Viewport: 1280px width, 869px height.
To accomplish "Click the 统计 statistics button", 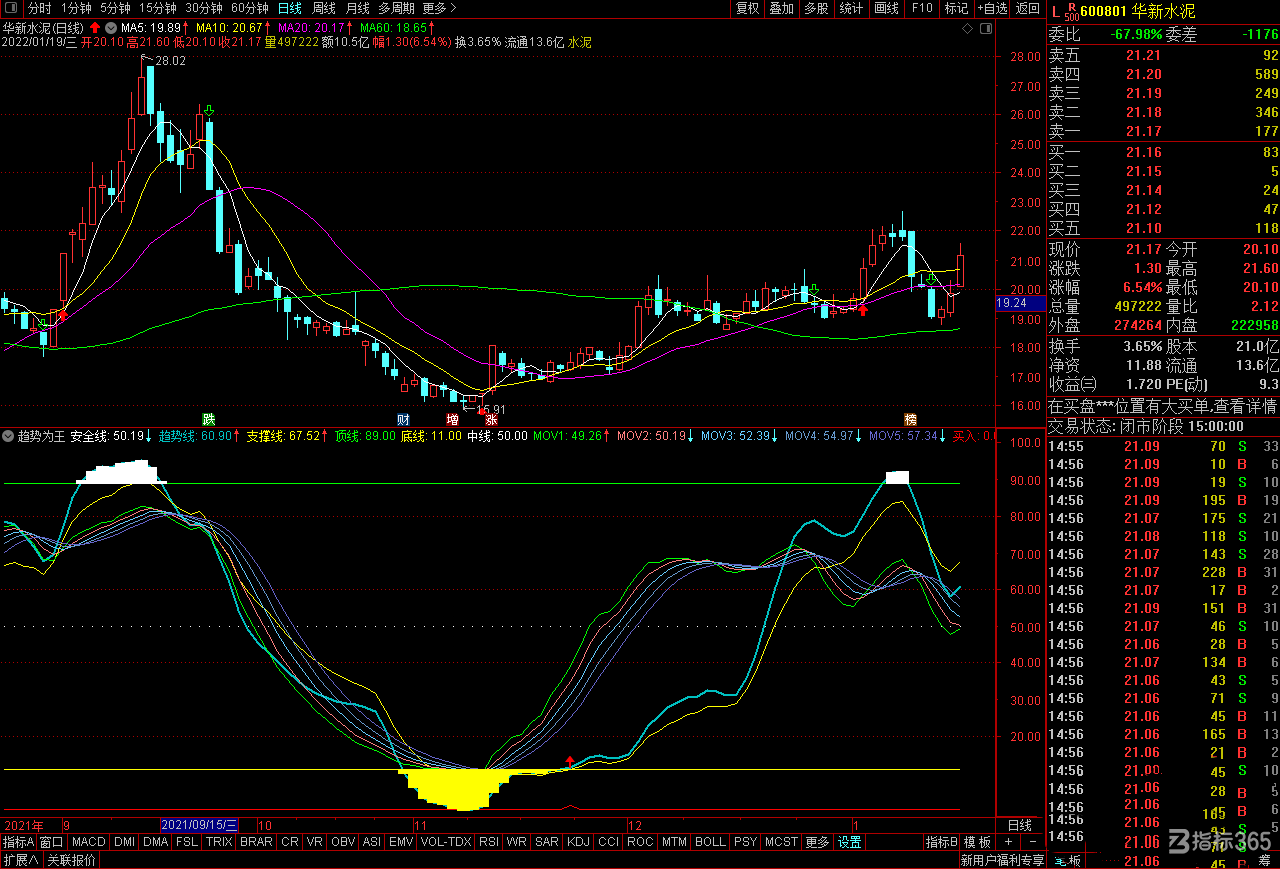I will tap(851, 8).
